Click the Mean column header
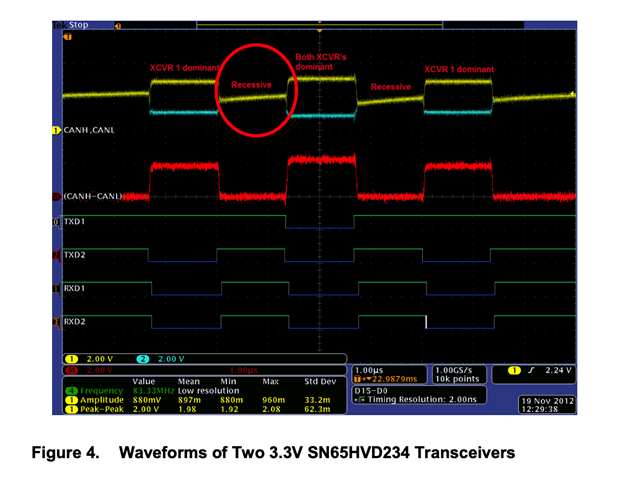 pos(188,382)
